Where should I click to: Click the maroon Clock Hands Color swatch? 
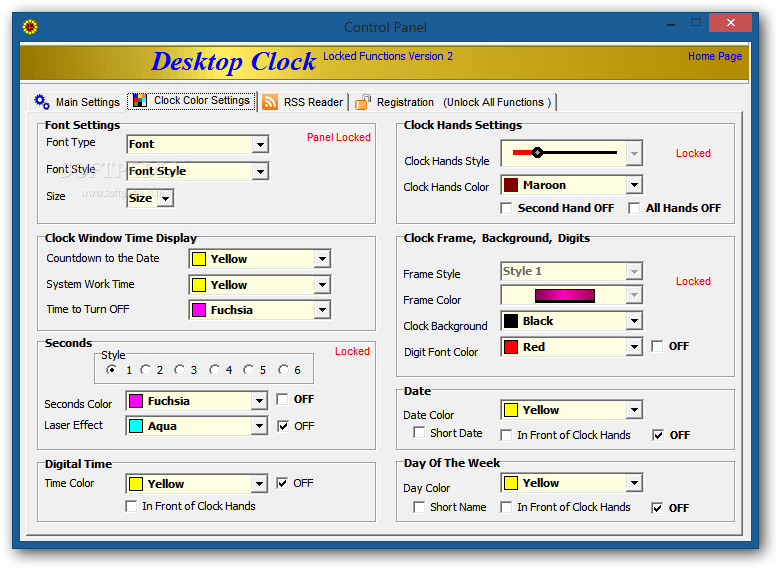pos(511,185)
